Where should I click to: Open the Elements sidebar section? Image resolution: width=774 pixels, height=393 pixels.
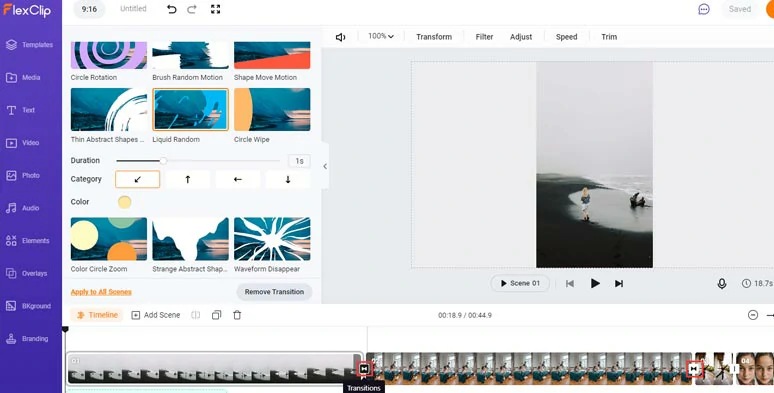pyautogui.click(x=28, y=240)
